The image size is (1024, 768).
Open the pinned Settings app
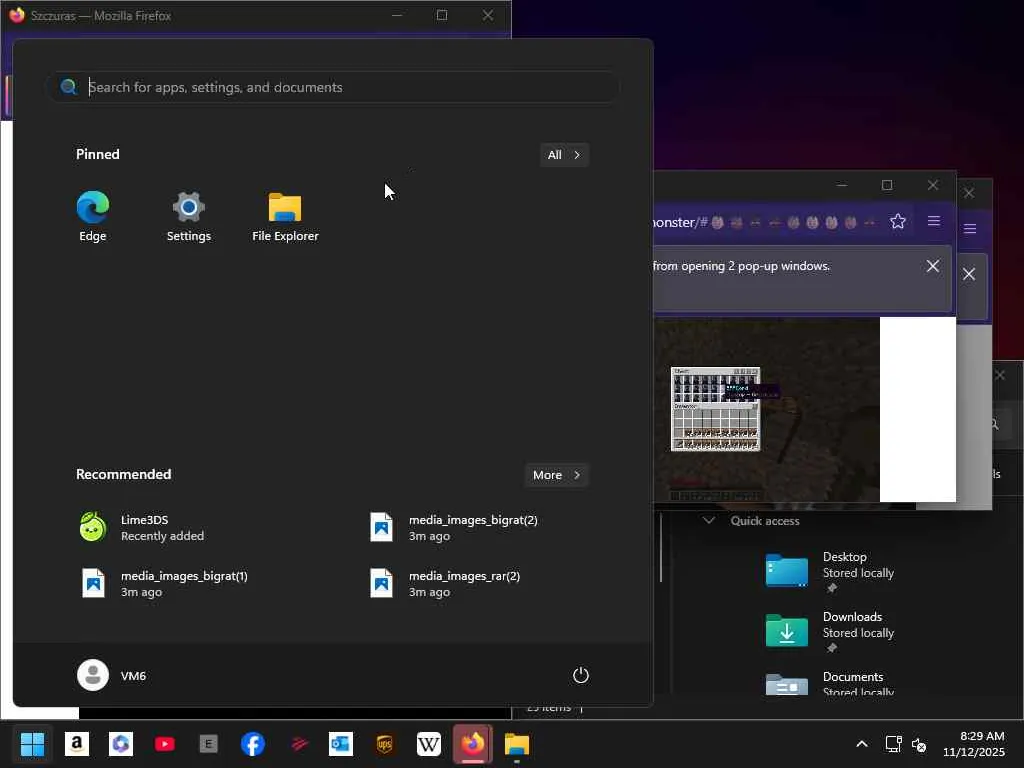(x=189, y=217)
